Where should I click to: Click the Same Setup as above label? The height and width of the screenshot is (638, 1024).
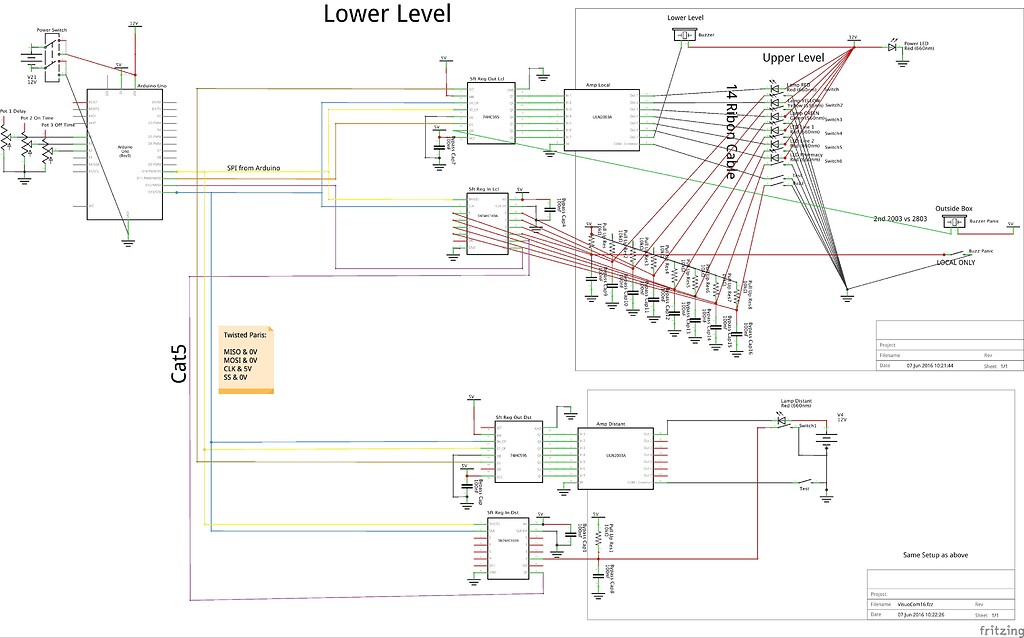pyautogui.click(x=938, y=553)
